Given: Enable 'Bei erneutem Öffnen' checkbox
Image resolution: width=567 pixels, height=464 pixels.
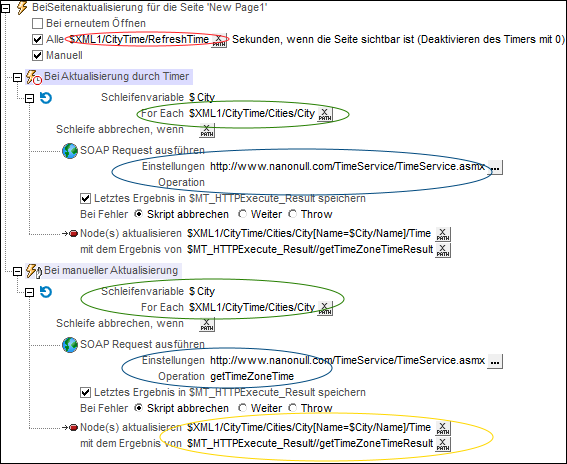Looking at the screenshot, I should 37,24.
